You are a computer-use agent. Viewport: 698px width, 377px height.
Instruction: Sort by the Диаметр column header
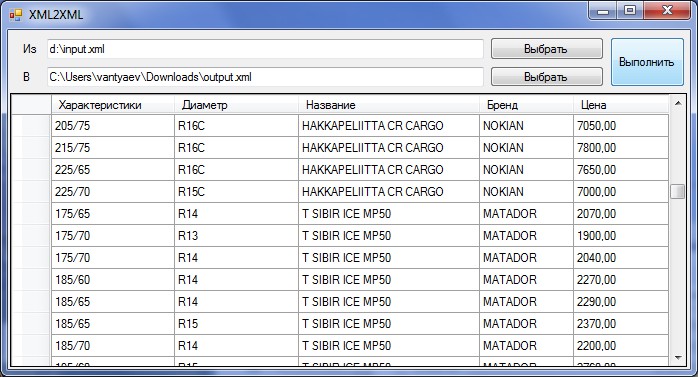pyautogui.click(x=236, y=105)
